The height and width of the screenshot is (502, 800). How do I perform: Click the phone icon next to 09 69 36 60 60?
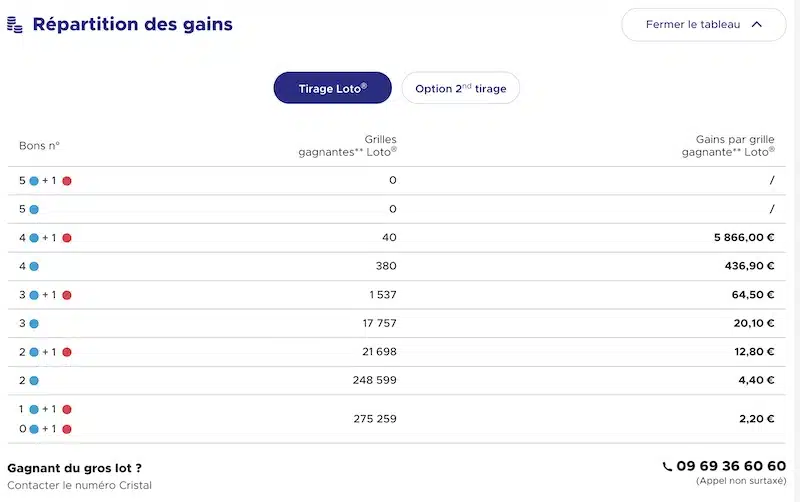click(667, 466)
